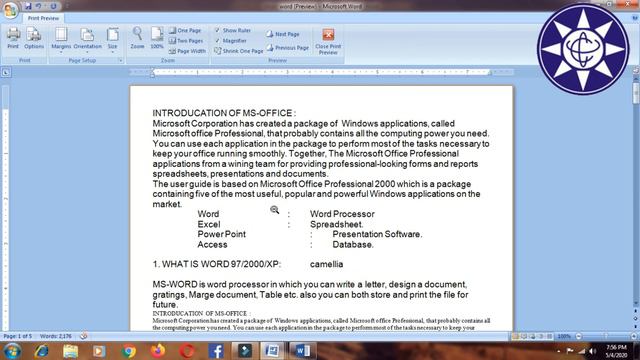Image resolution: width=640 pixels, height=360 pixels.
Task: Expand the Orientation dropdown
Action: tap(87, 40)
